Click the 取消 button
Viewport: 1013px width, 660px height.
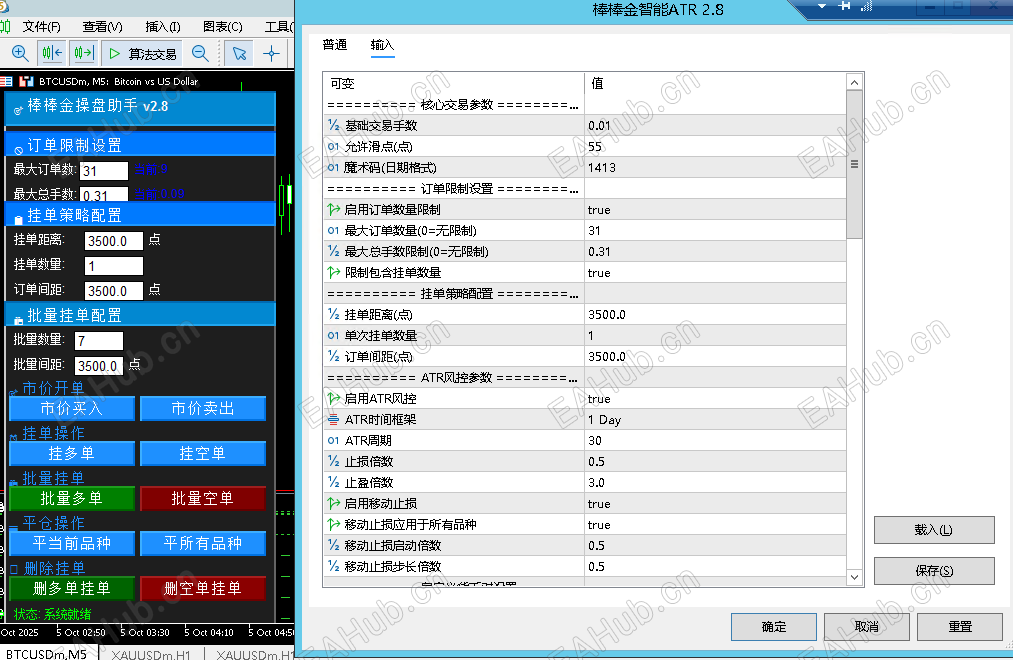(x=866, y=626)
